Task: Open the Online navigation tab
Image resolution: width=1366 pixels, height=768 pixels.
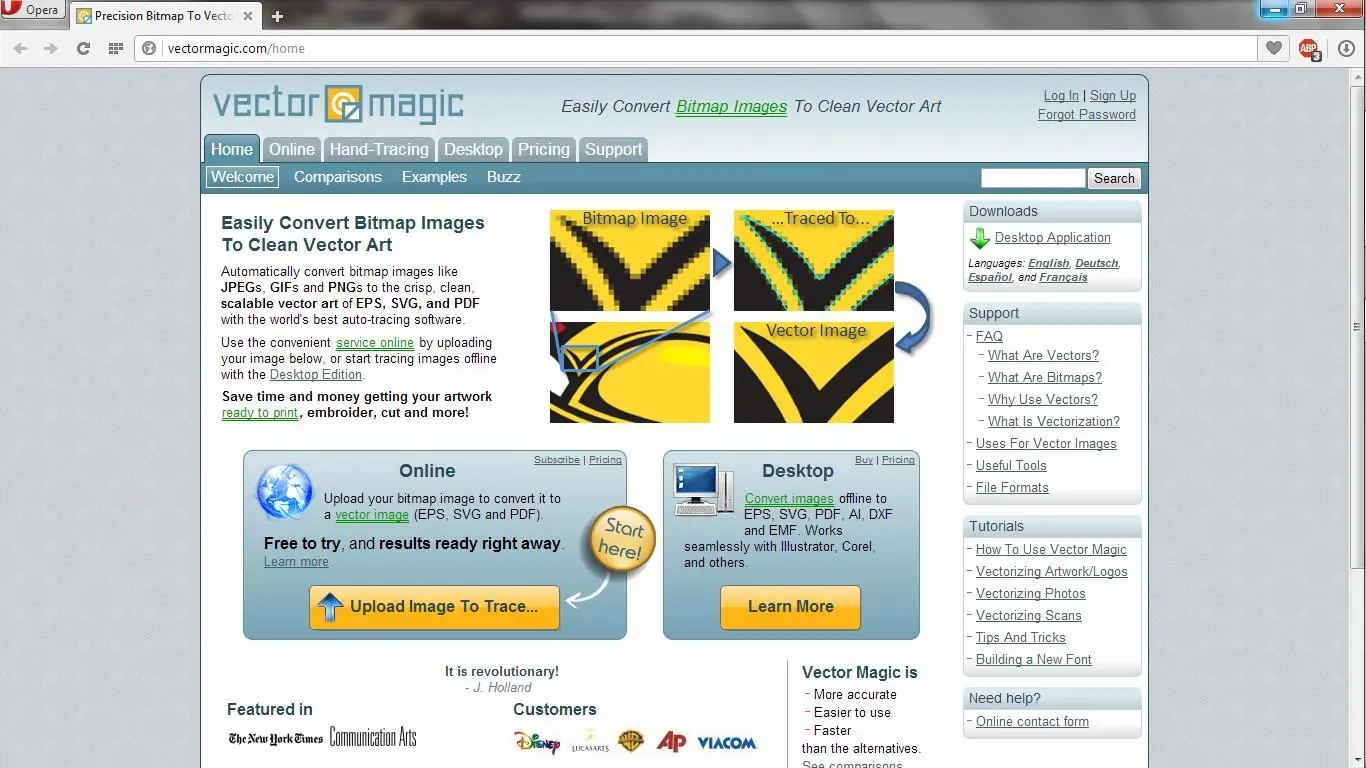Action: click(292, 149)
